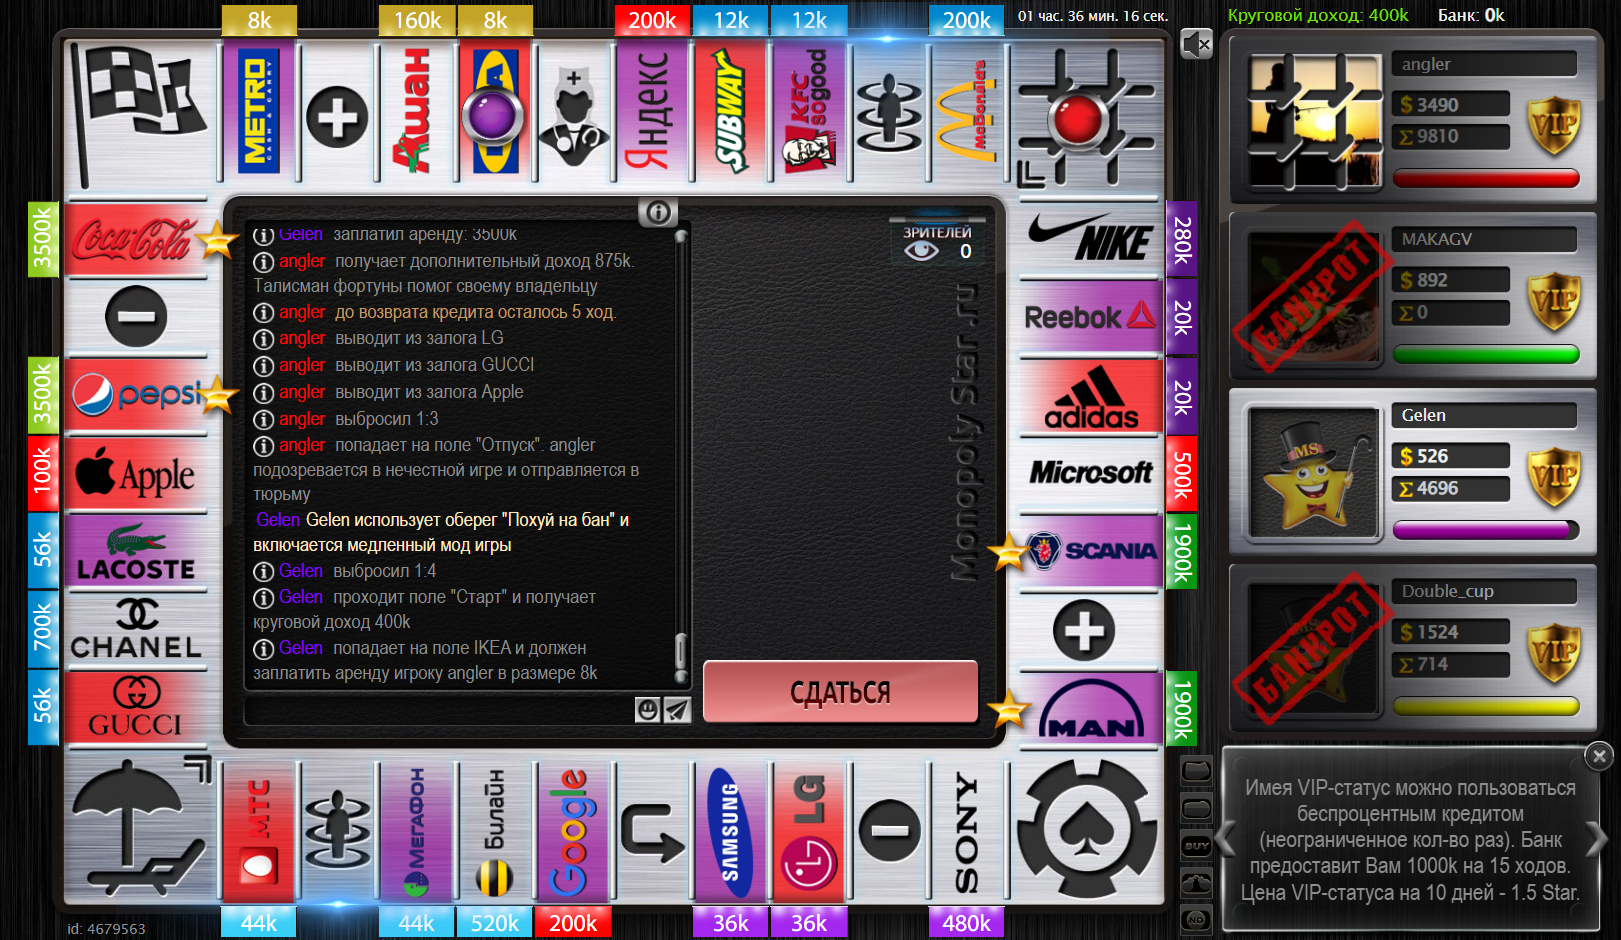Select the Coca-Cola board cell
Image resolution: width=1621 pixels, height=940 pixels.
[136, 239]
